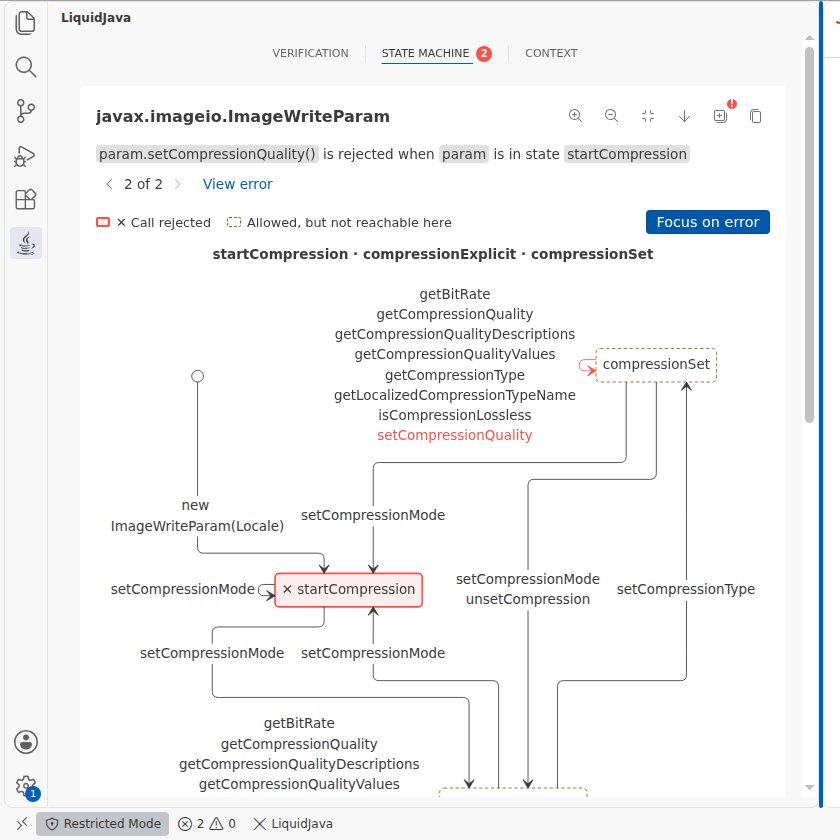The width and height of the screenshot is (840, 840).
Task: Open the Search view
Action: (x=25, y=67)
